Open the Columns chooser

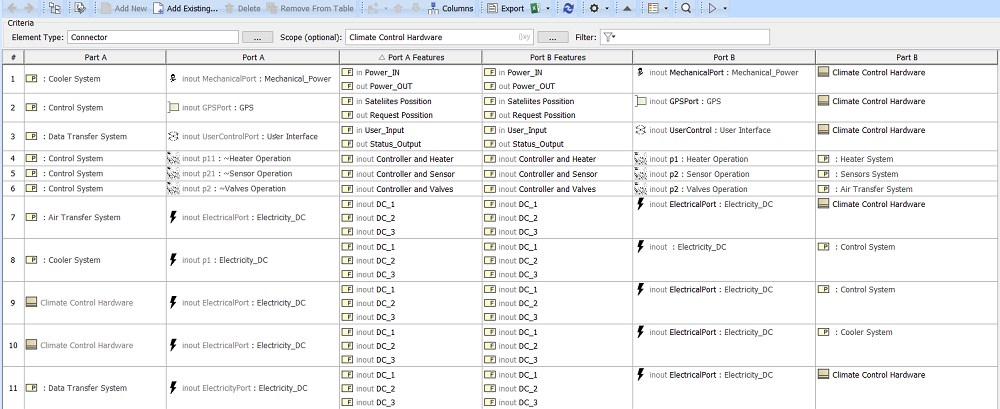(x=450, y=8)
